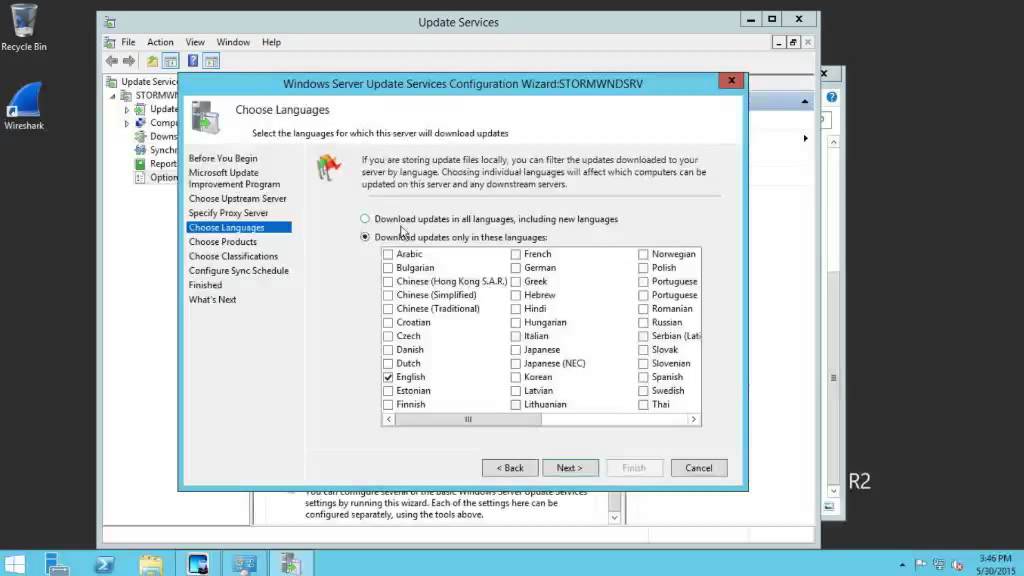Open PowerShell from the taskbar
Viewport: 1024px width, 576px height.
click(104, 564)
